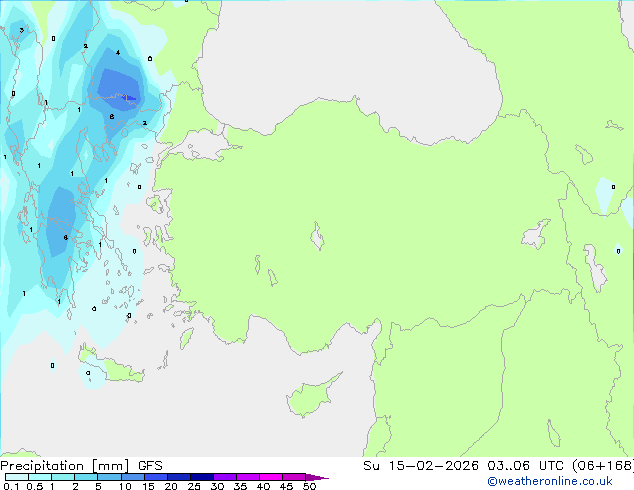Viewport: 634px width, 490px height.
Task: Click the 10 to 15 mm legend swatch
Action: click(132, 477)
